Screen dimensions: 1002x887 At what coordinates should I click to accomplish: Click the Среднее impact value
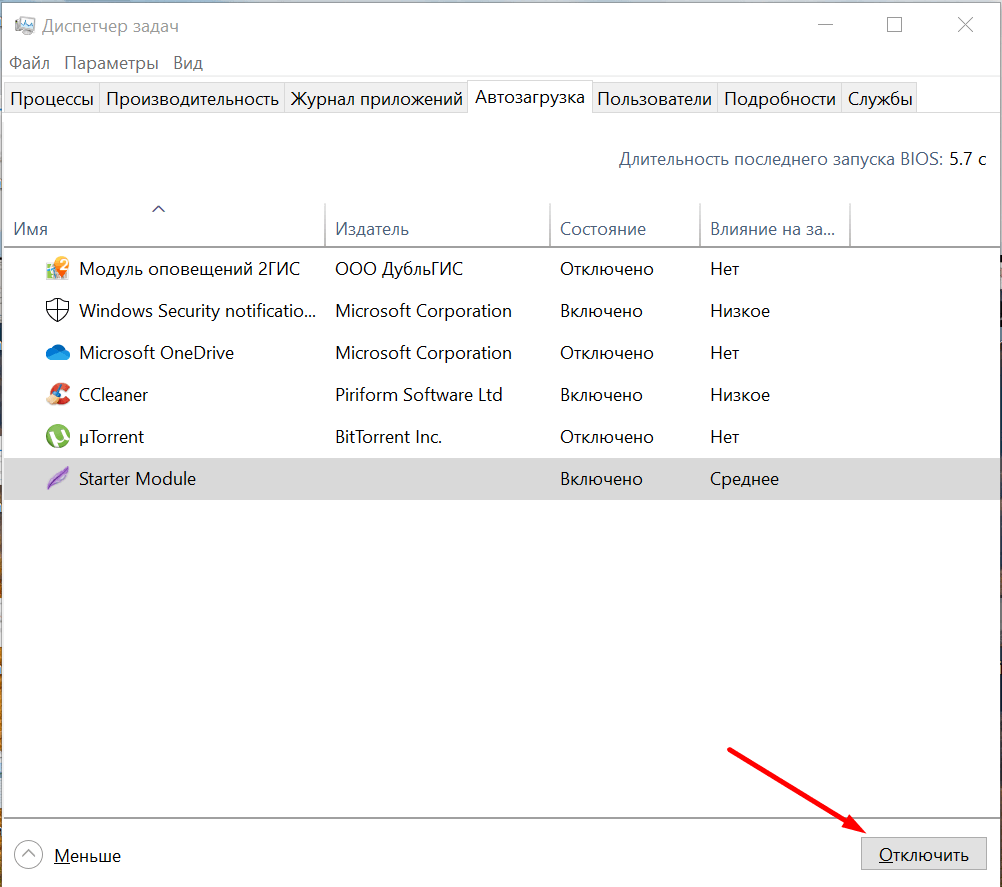point(744,479)
